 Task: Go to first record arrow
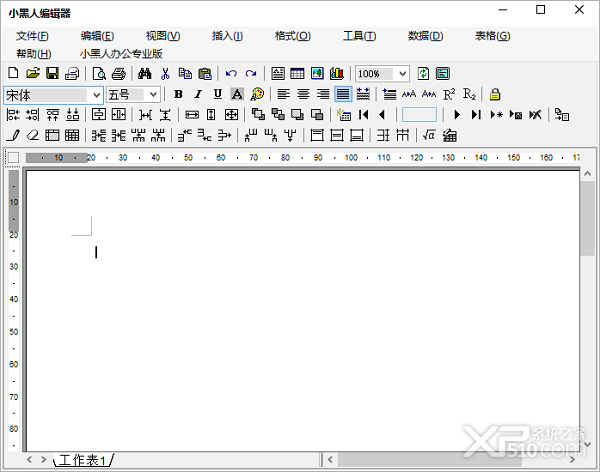pyautogui.click(x=364, y=114)
